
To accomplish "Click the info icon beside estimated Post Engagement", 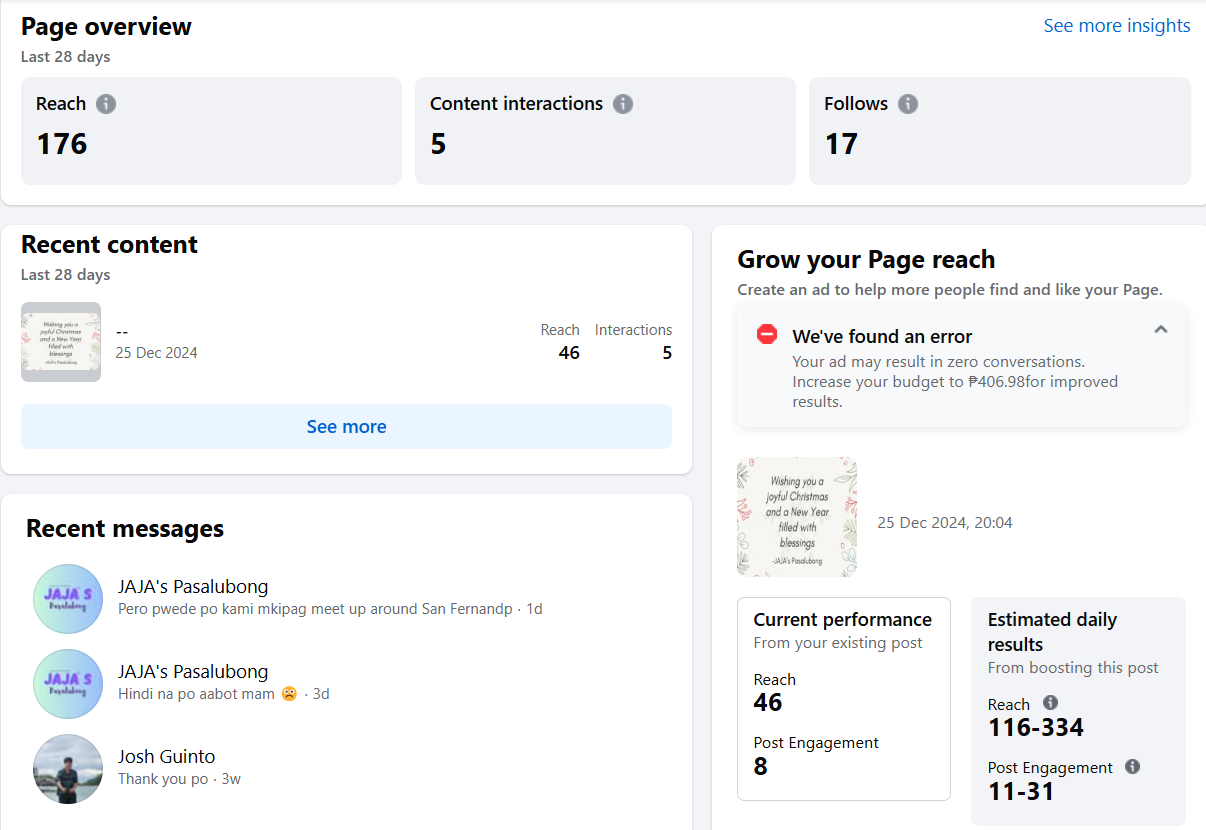I will 1132,766.
